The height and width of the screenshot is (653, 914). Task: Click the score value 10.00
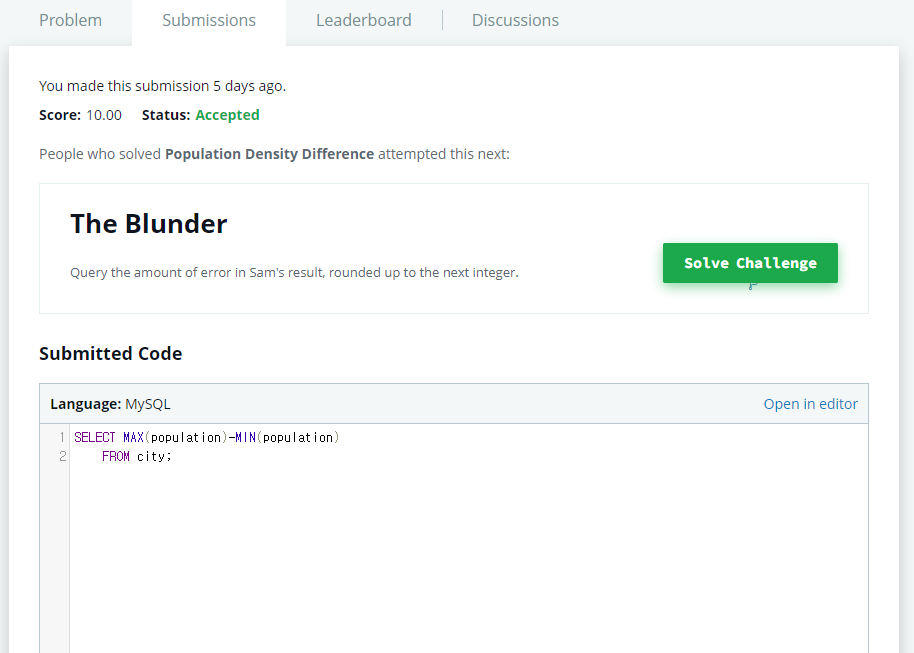104,115
